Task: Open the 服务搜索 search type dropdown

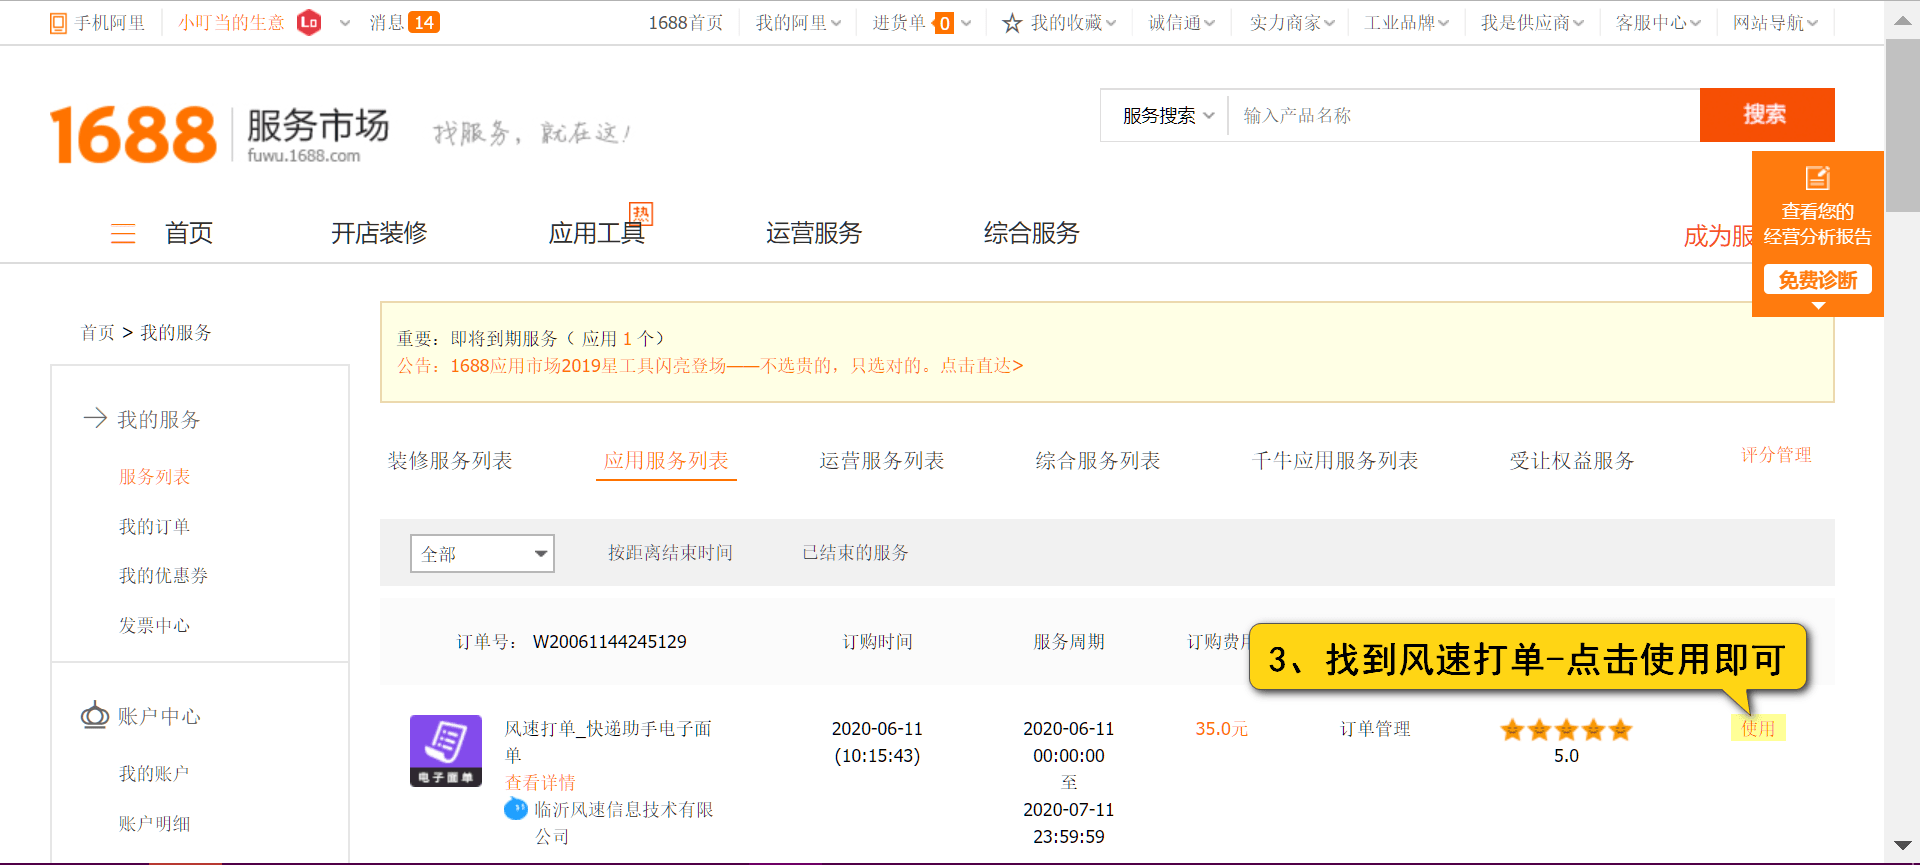Action: 1167,116
